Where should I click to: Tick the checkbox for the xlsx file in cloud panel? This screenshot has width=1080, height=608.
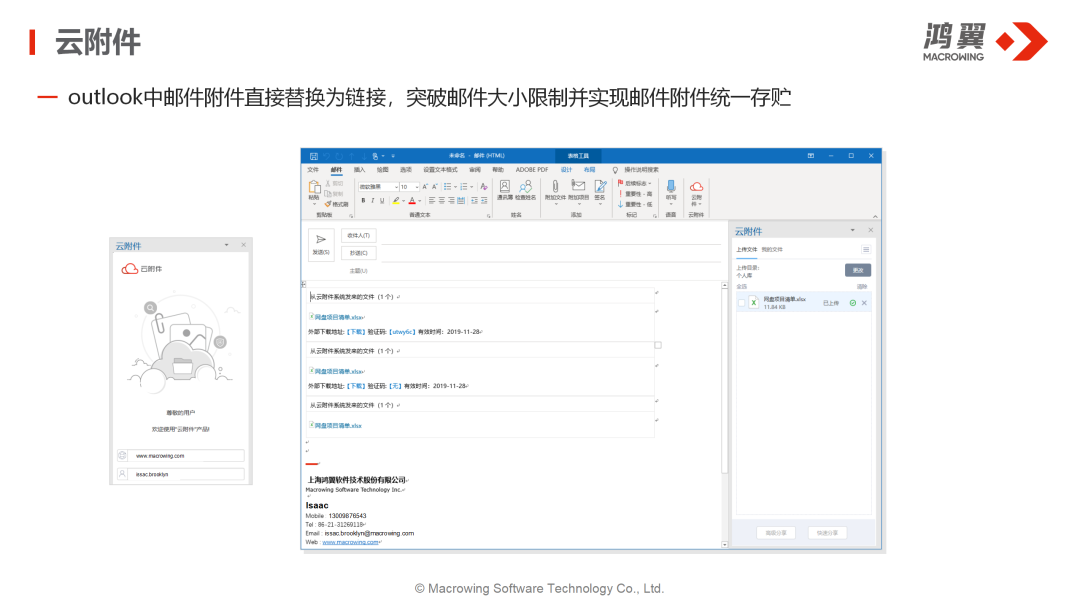(x=742, y=303)
